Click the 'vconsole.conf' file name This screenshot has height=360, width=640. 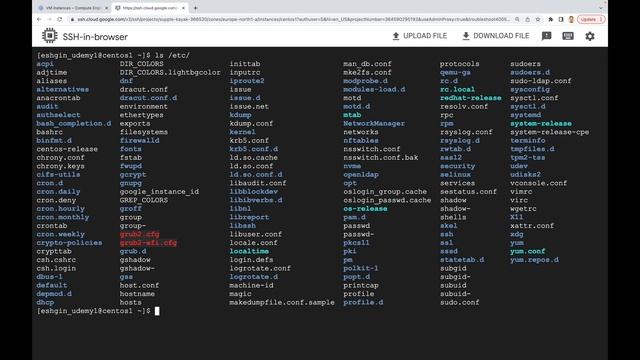(539, 183)
